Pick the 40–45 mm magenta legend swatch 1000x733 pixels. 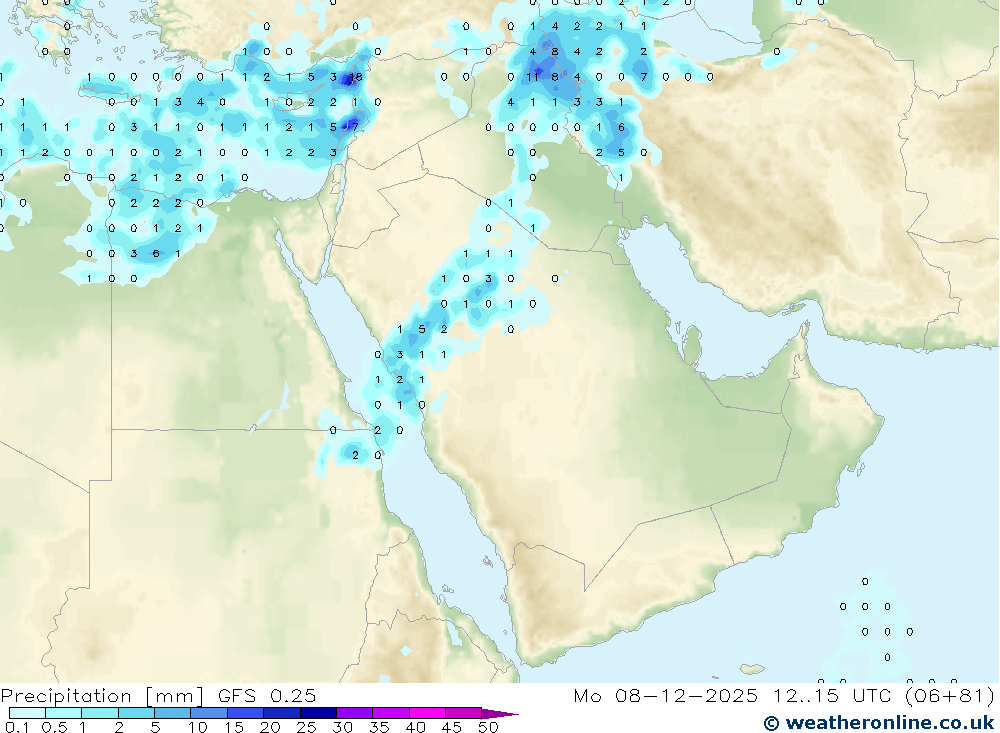(427, 713)
